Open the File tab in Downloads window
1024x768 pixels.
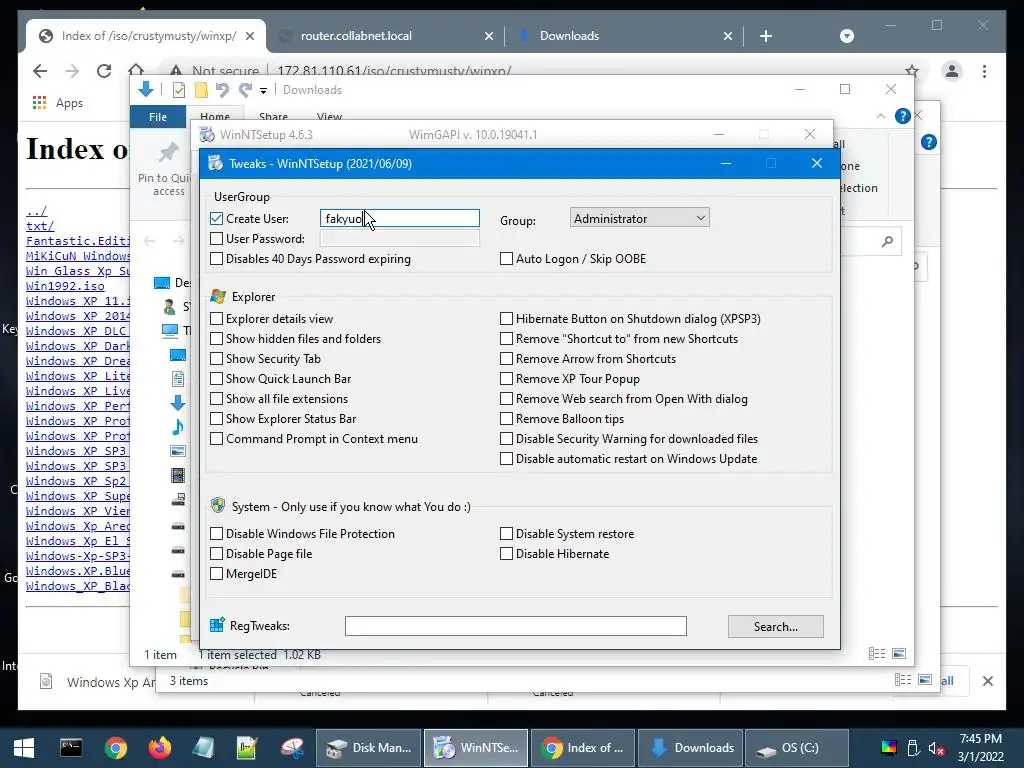click(158, 117)
